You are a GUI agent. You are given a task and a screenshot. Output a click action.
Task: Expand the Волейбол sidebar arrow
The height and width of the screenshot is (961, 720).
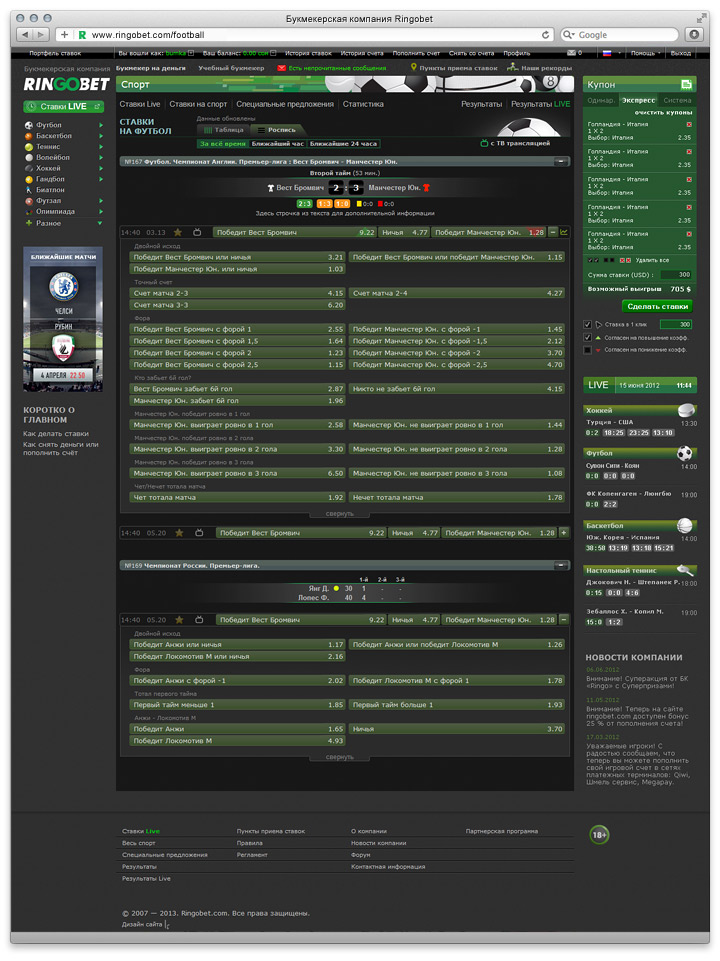click(x=100, y=158)
